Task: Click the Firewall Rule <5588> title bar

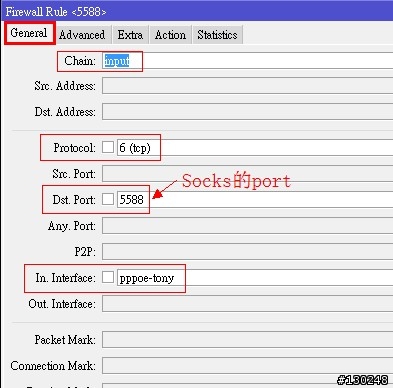Action: 197,11
